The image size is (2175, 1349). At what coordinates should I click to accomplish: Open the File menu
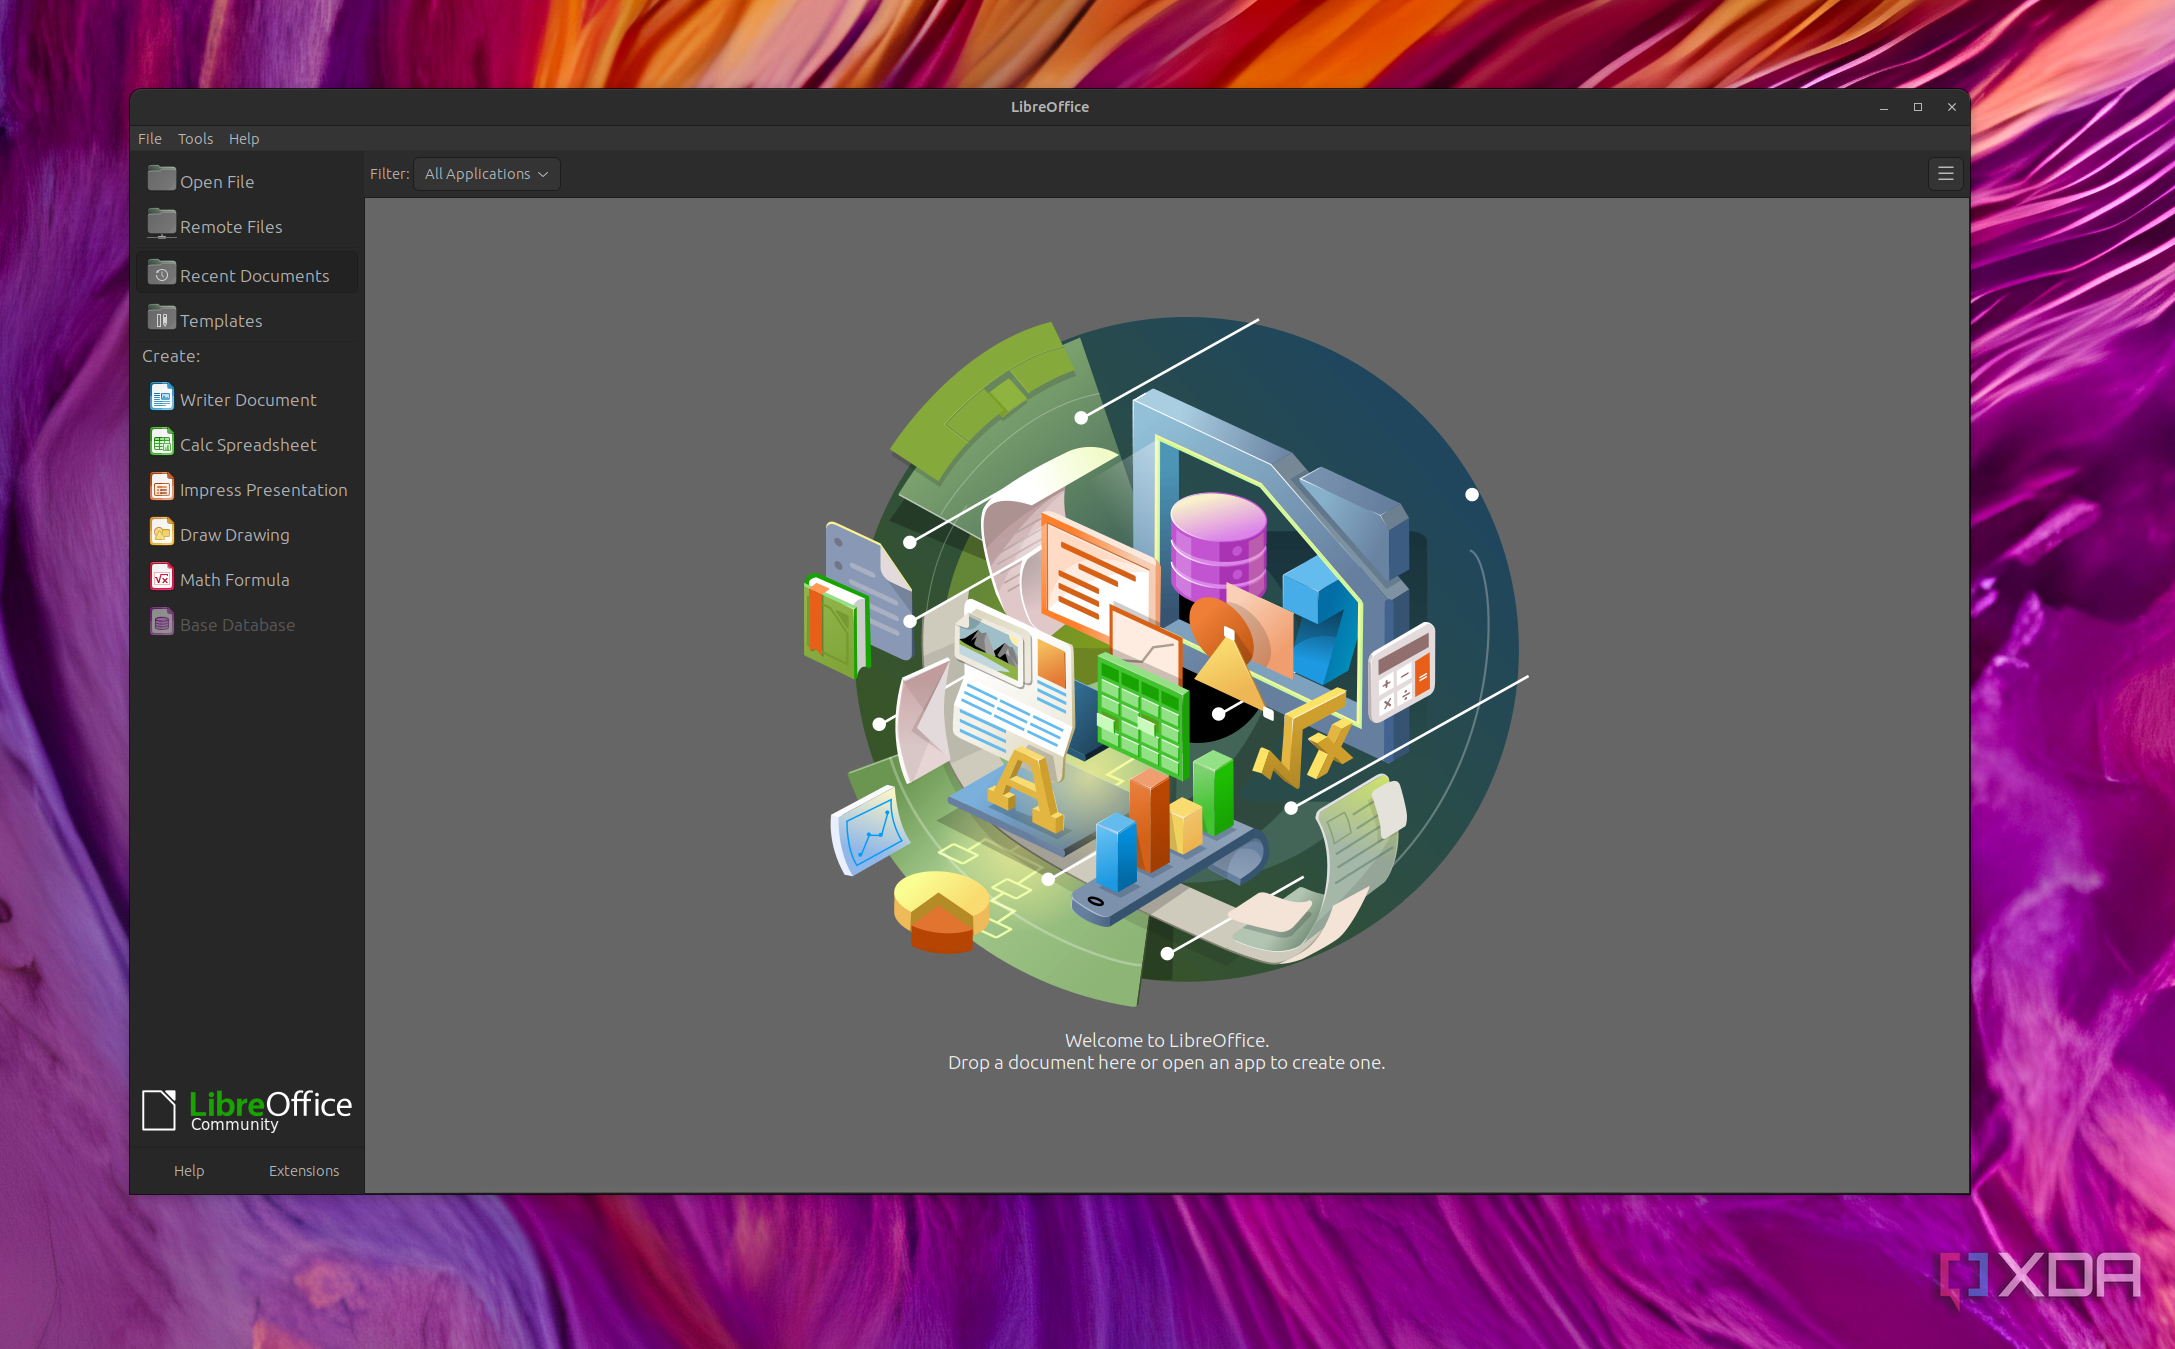pyautogui.click(x=150, y=139)
